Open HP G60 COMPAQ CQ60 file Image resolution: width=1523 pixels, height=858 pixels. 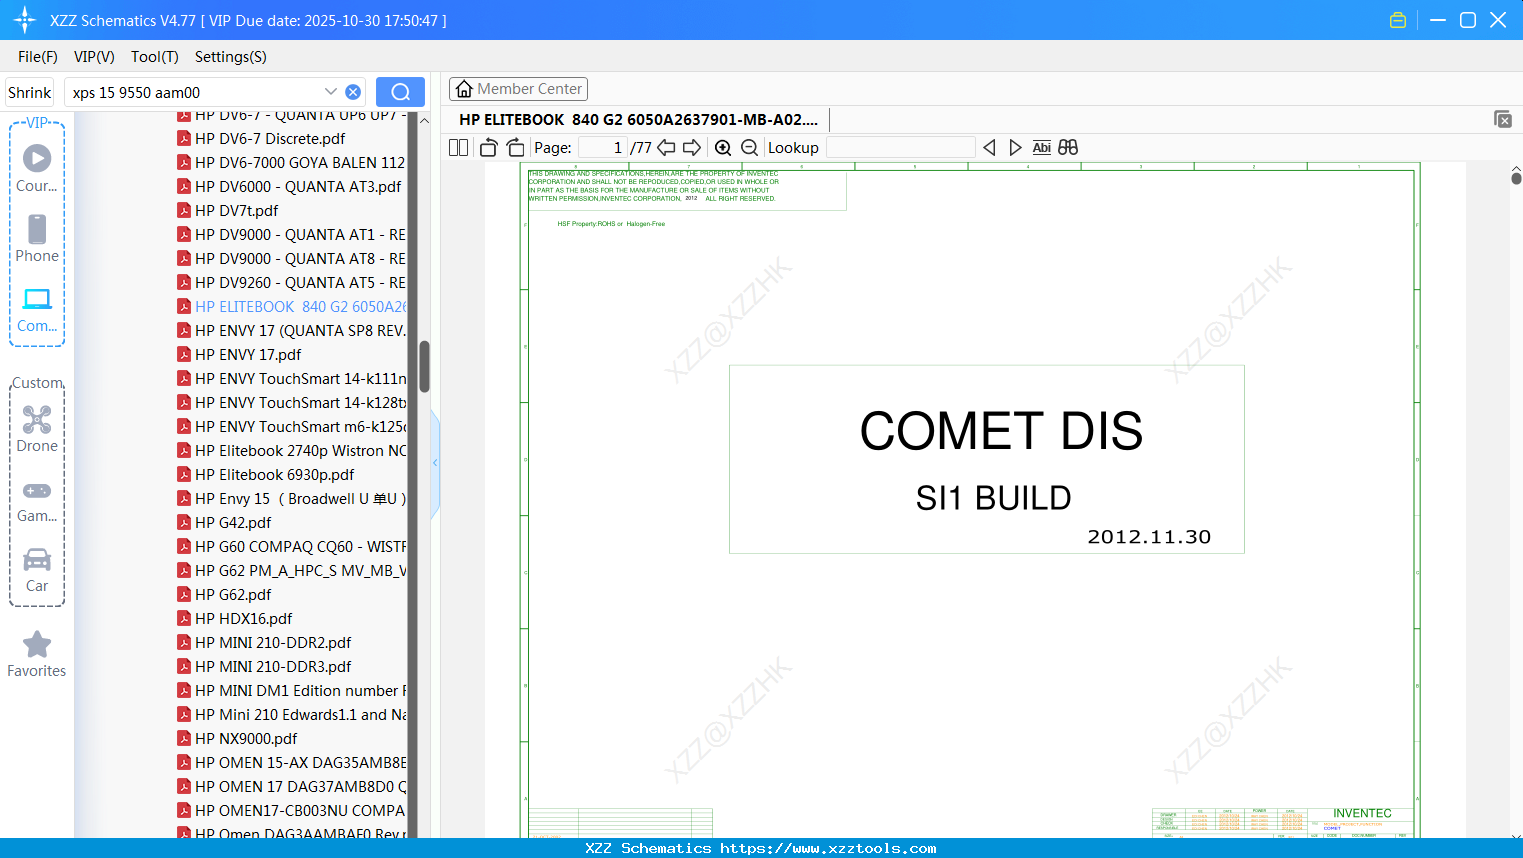click(291, 547)
